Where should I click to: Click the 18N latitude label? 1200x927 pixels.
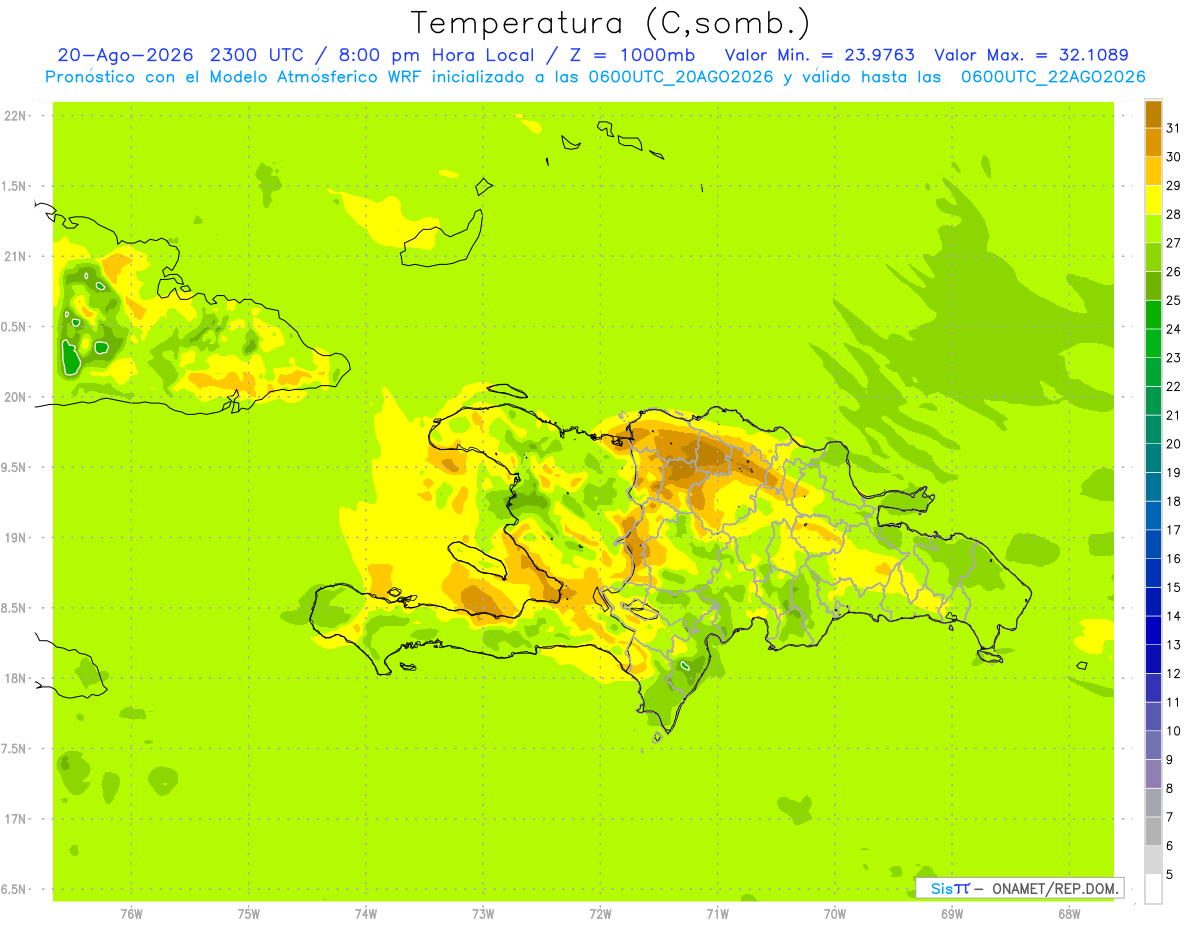coord(17,678)
